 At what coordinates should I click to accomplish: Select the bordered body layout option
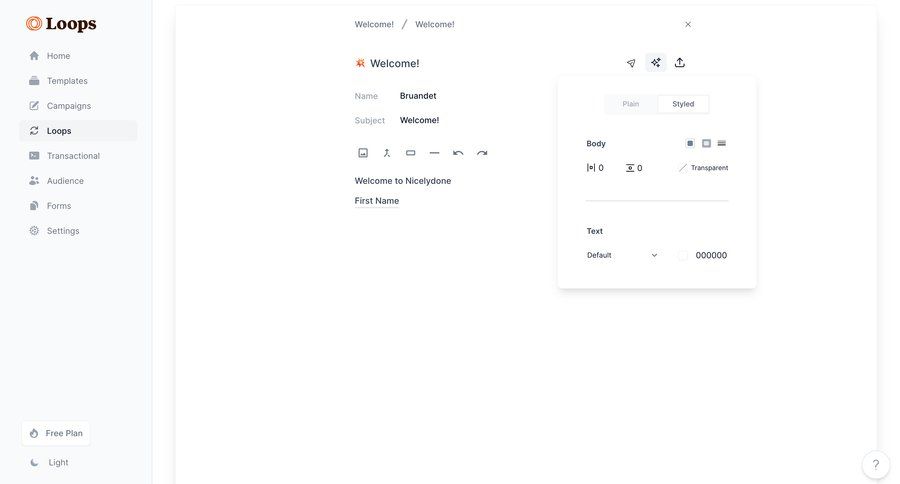pyautogui.click(x=706, y=143)
